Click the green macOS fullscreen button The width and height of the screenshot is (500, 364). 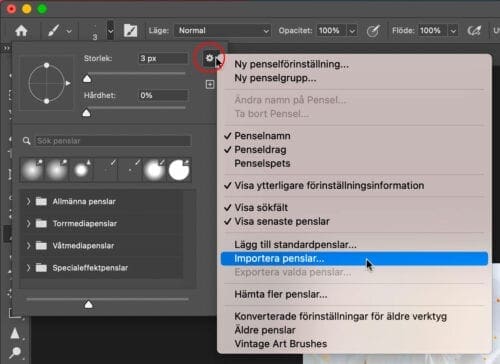tap(42, 9)
